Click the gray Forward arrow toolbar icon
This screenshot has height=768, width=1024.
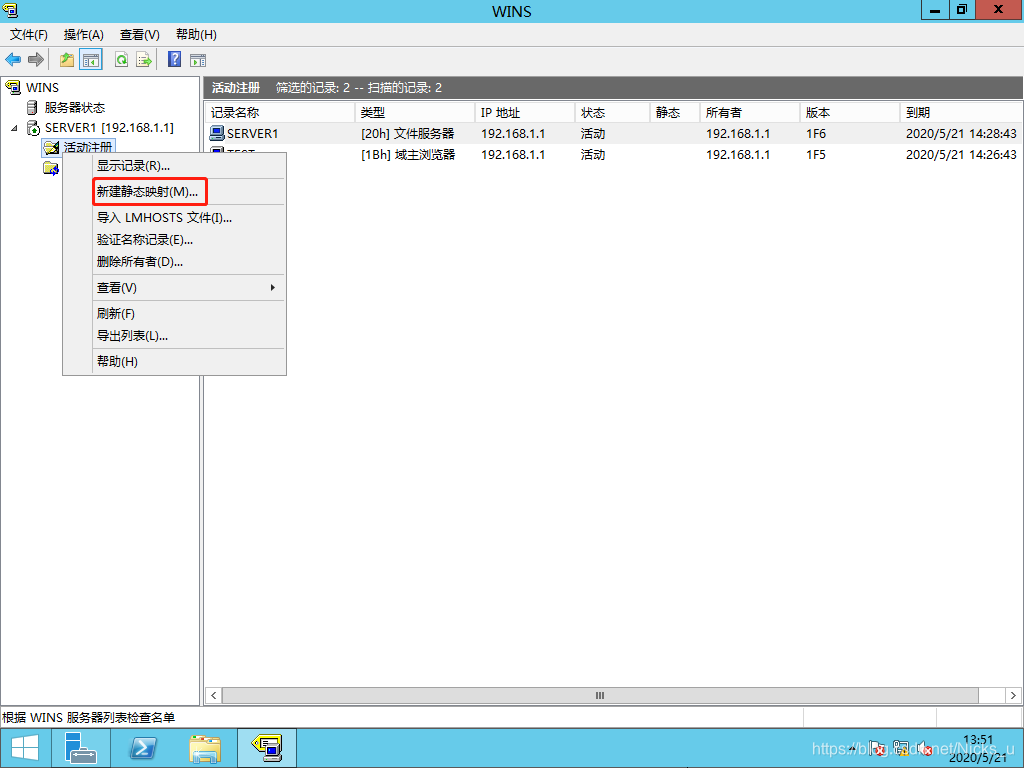[x=35, y=60]
